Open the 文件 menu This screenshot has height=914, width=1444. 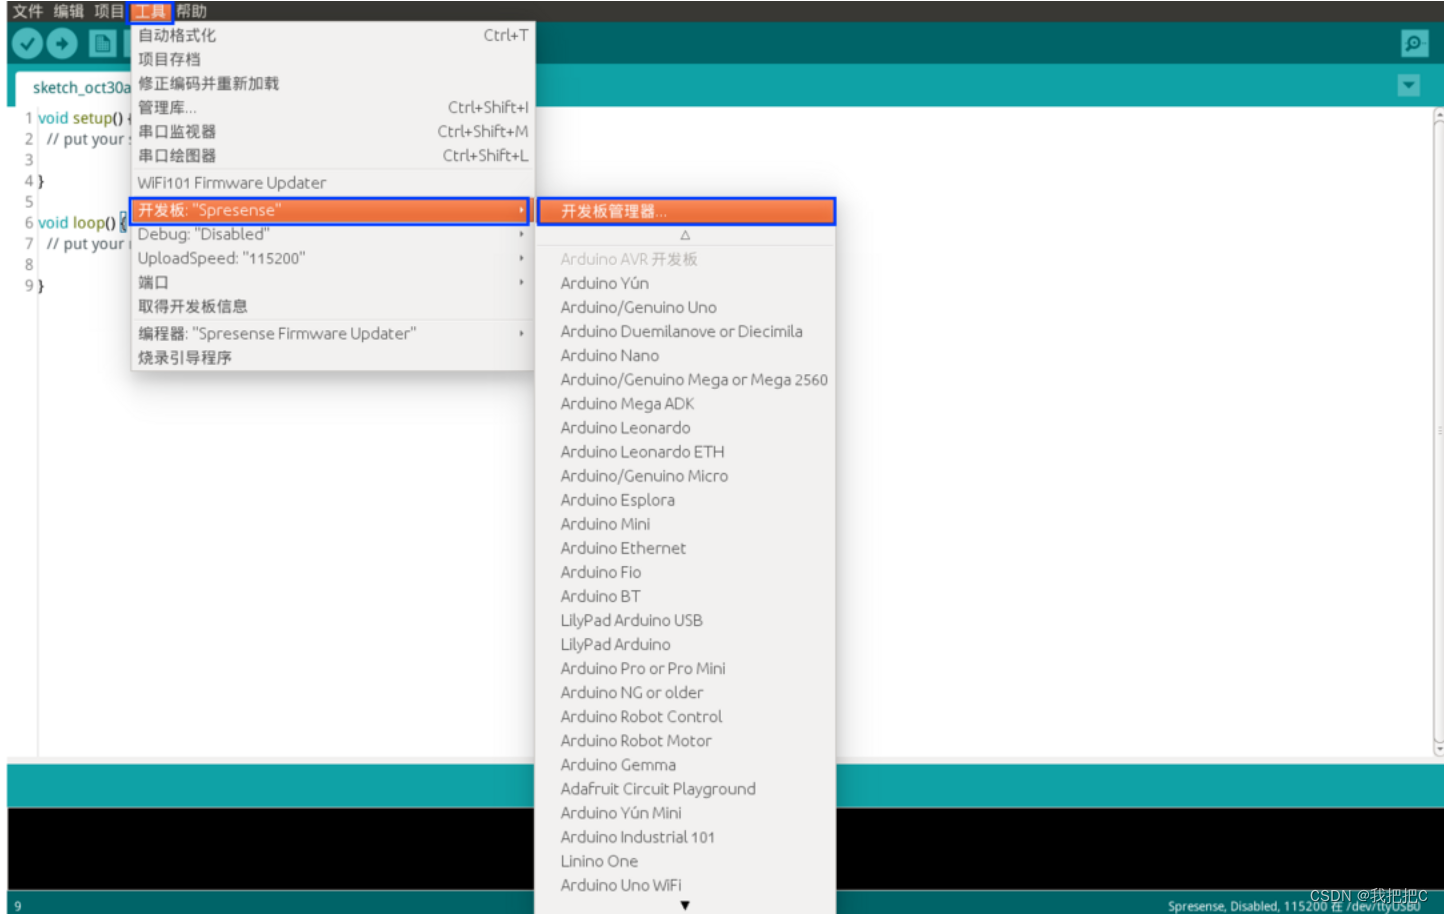pyautogui.click(x=27, y=11)
